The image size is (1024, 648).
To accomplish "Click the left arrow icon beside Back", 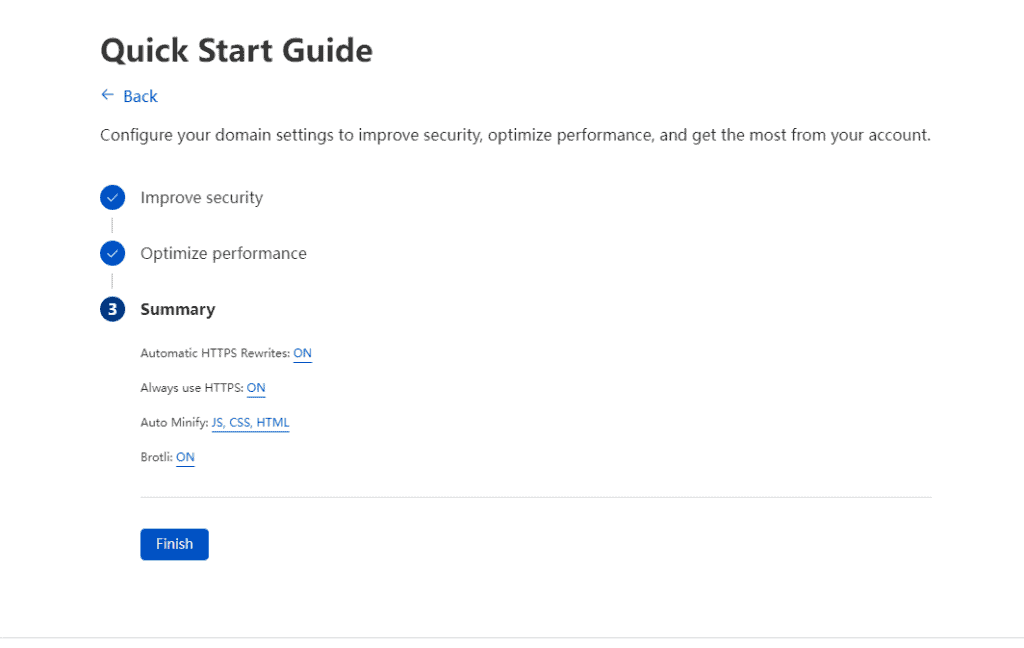I will tap(107, 95).
